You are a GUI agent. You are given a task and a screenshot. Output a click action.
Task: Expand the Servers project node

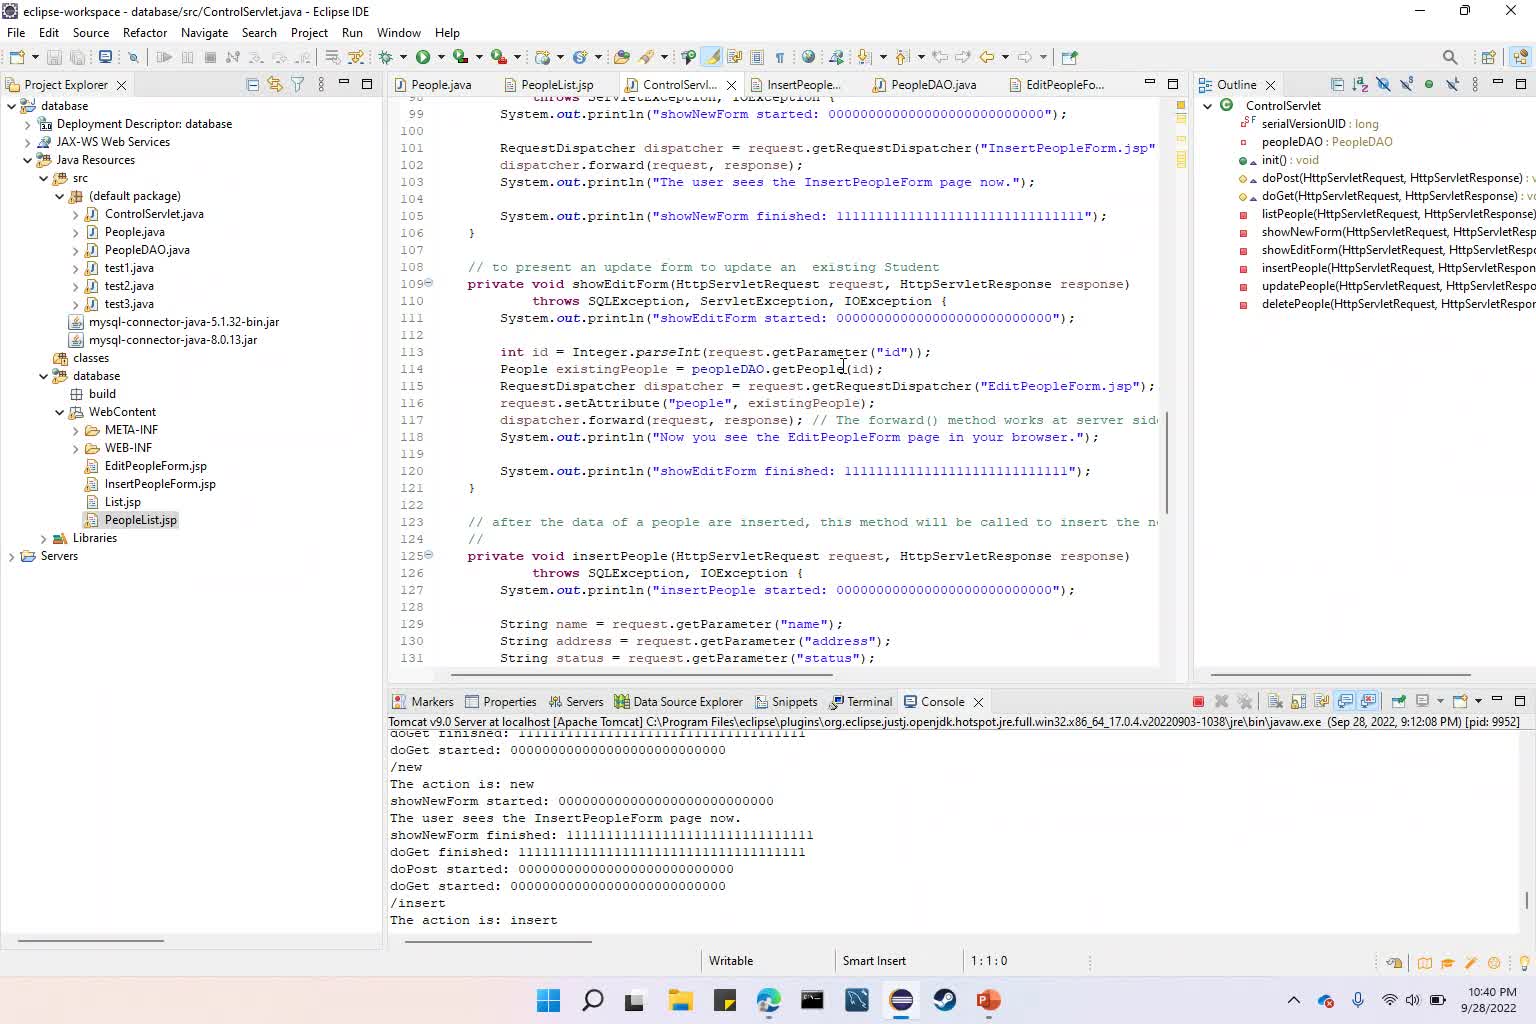pyautogui.click(x=11, y=556)
